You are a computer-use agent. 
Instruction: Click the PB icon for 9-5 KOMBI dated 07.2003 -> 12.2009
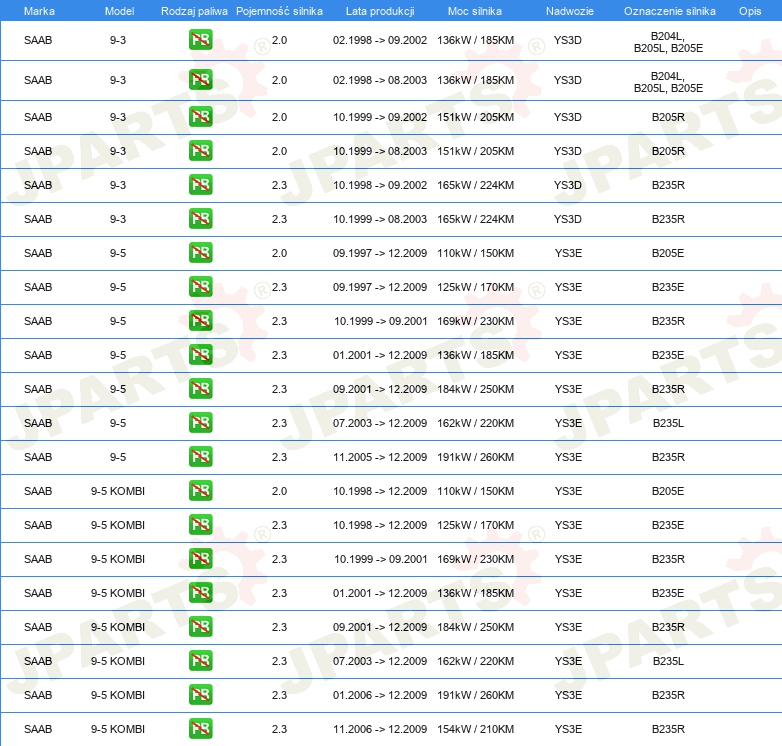(200, 661)
